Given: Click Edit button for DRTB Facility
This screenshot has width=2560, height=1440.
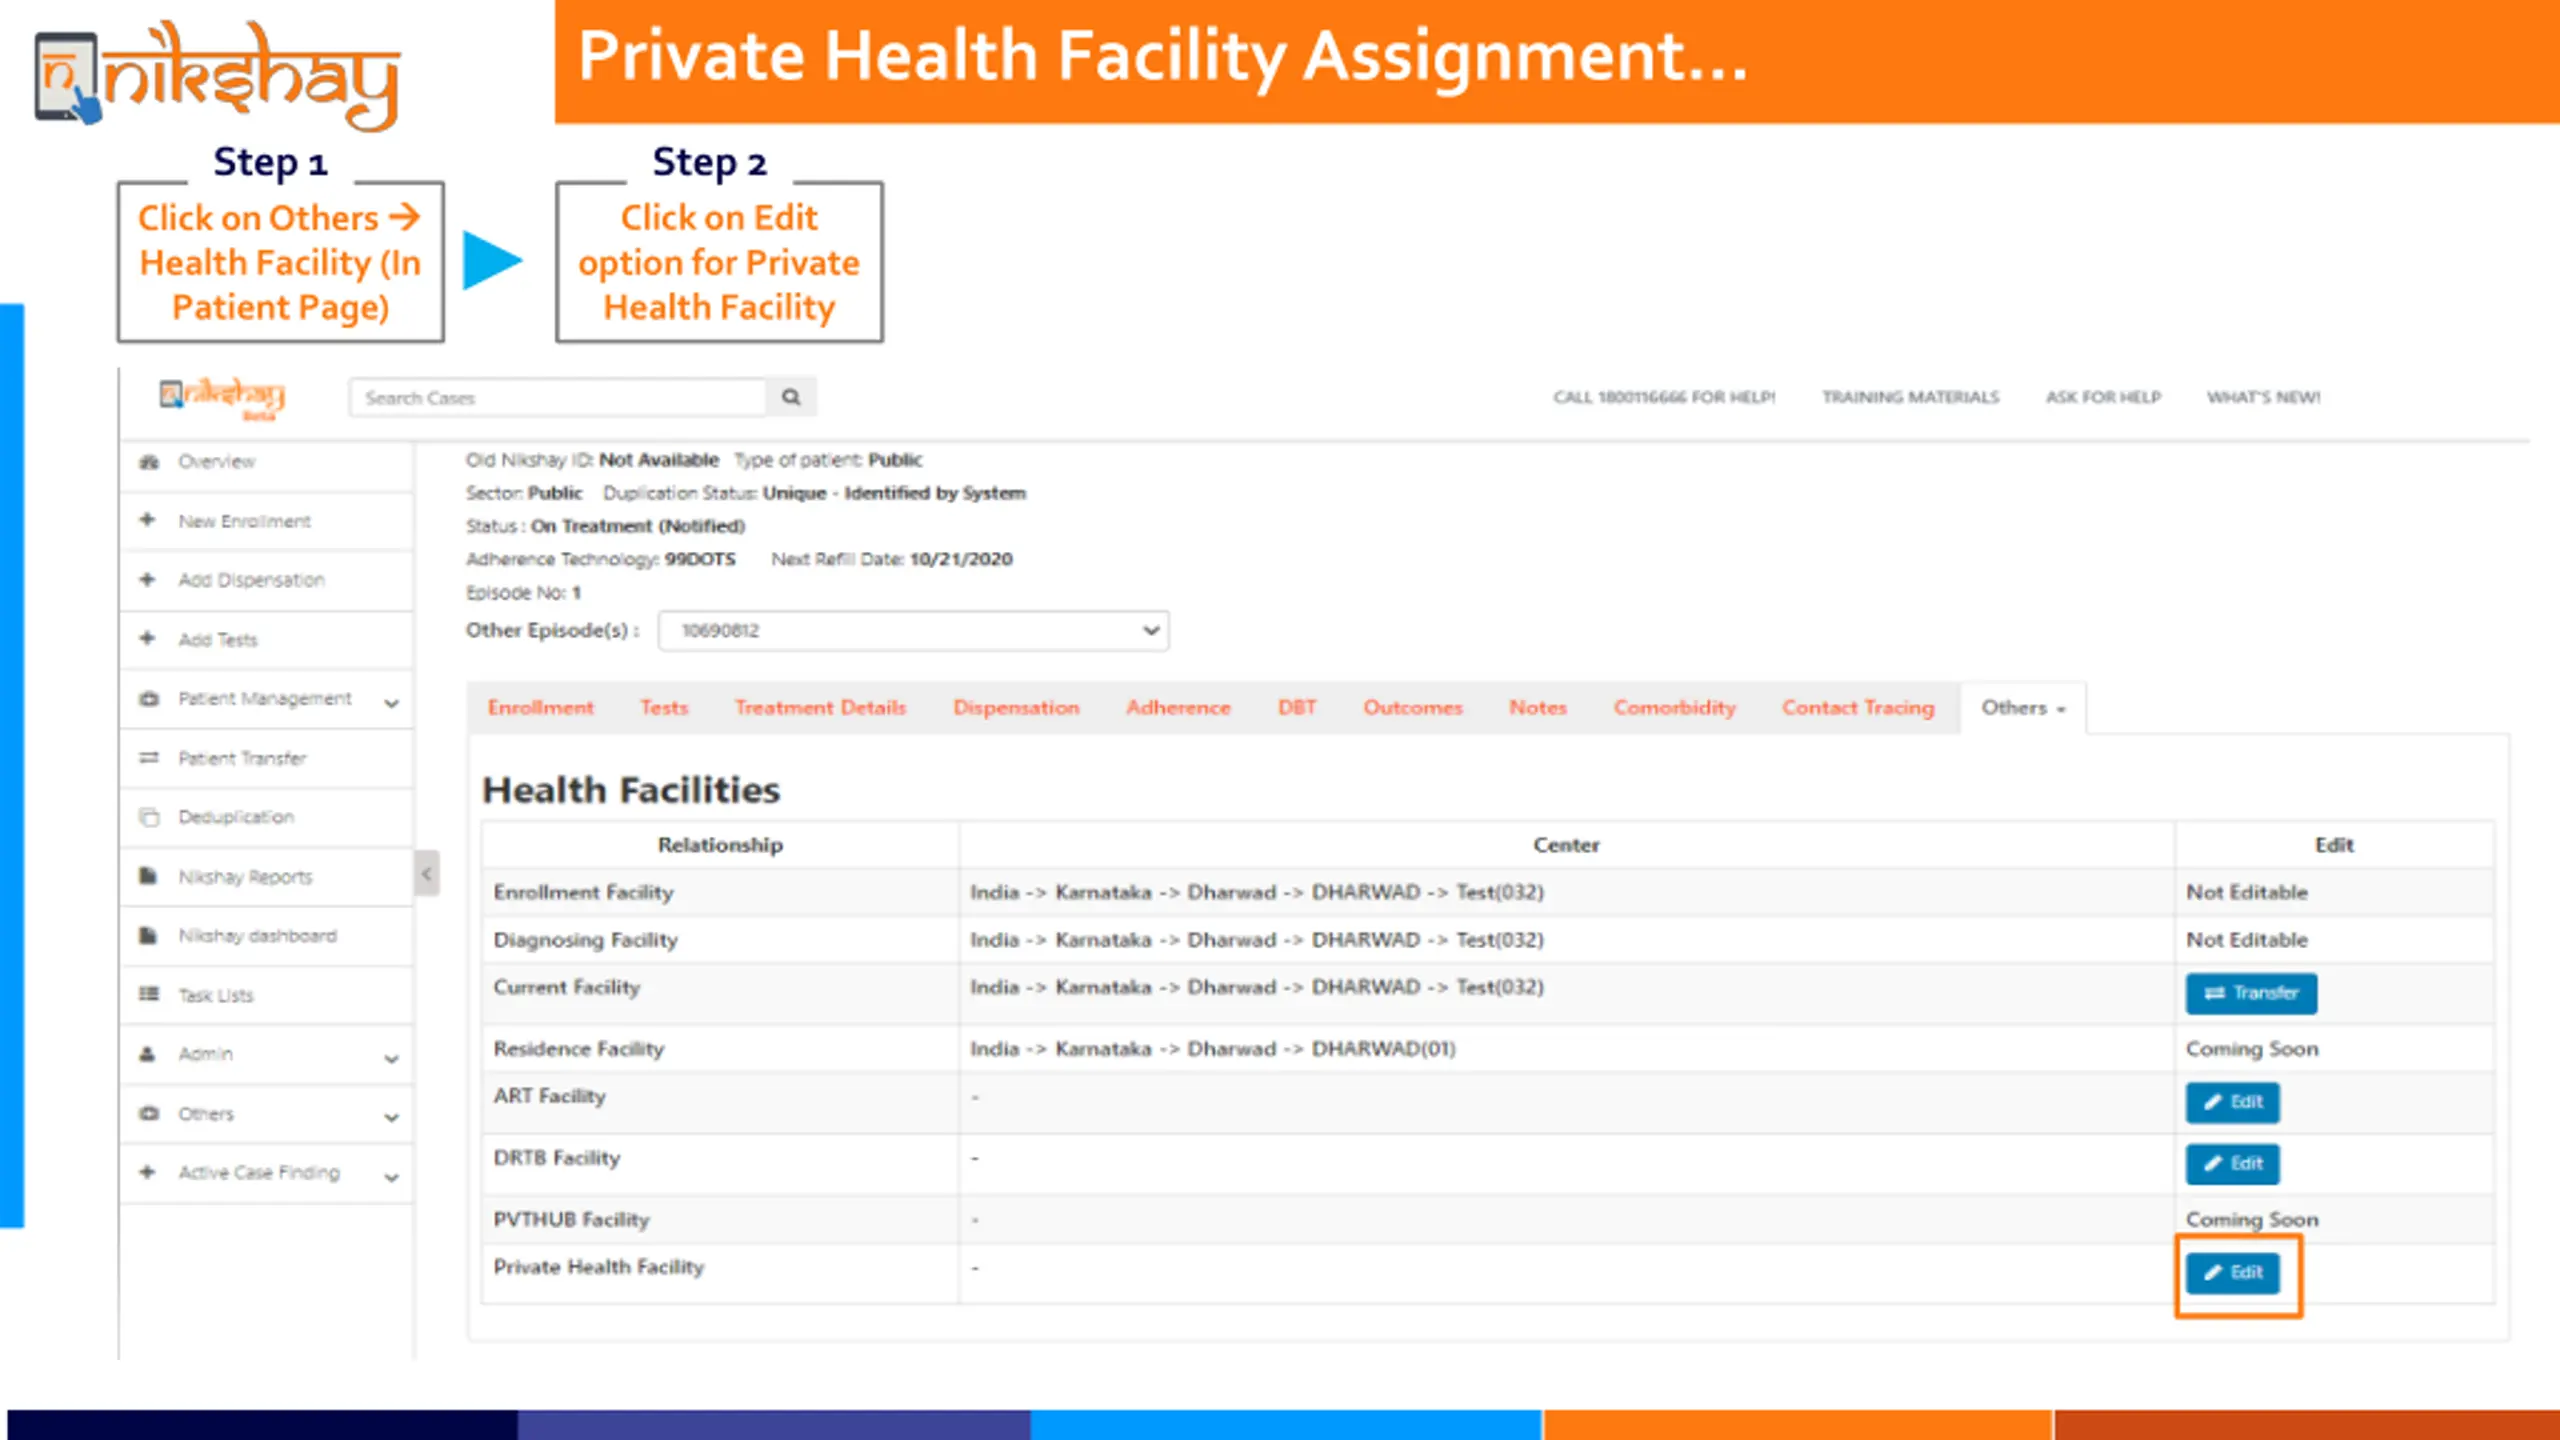Looking at the screenshot, I should (x=2232, y=1163).
